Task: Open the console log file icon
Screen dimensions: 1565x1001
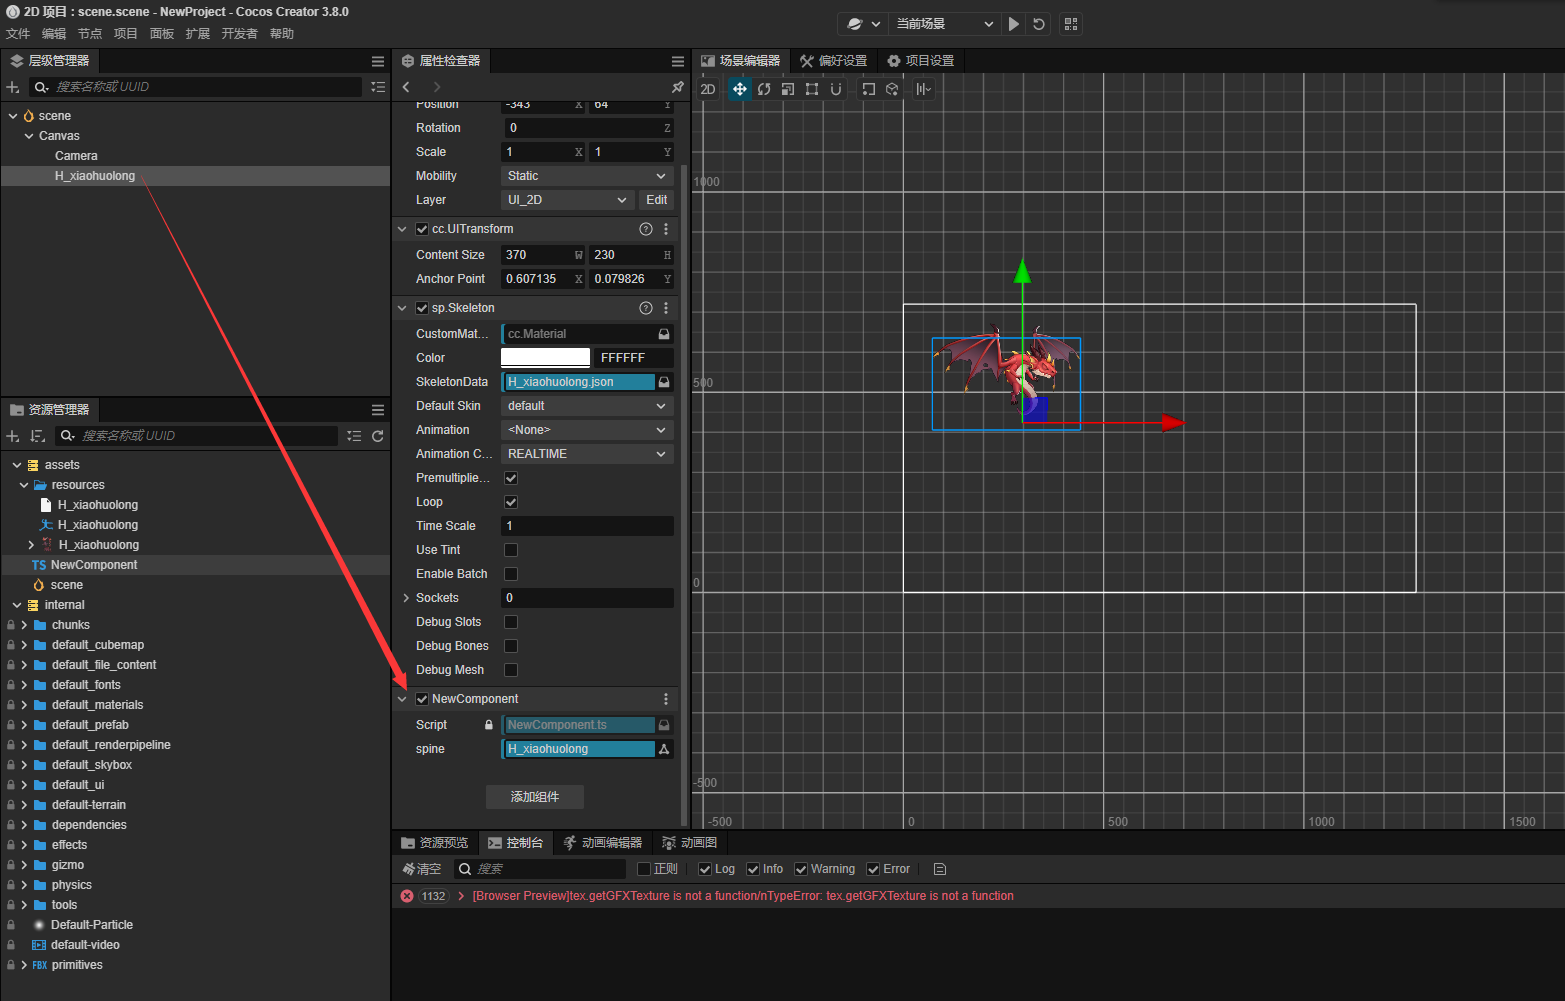Action: [x=940, y=869]
